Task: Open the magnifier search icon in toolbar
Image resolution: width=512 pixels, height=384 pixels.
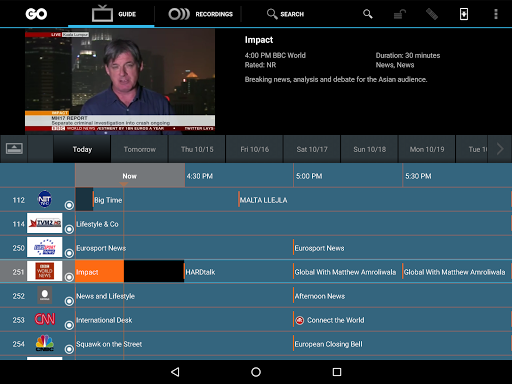Action: [368, 14]
